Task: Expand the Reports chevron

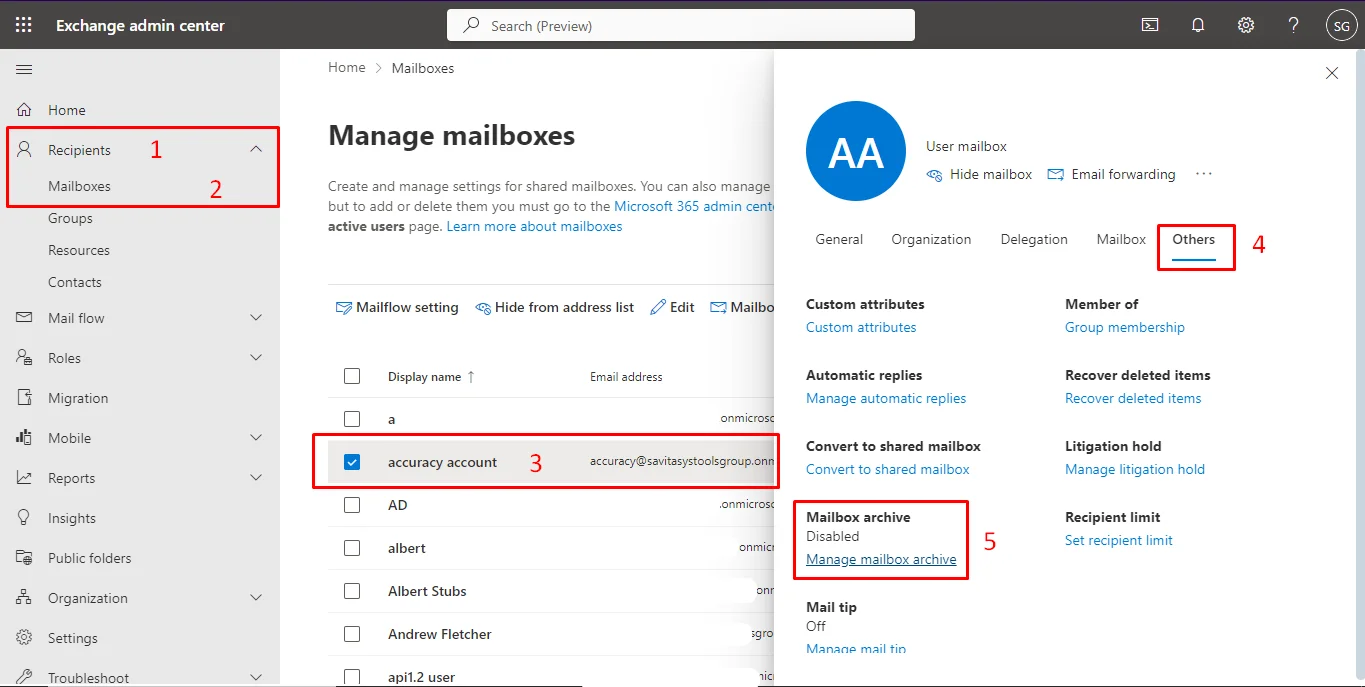Action: click(256, 478)
